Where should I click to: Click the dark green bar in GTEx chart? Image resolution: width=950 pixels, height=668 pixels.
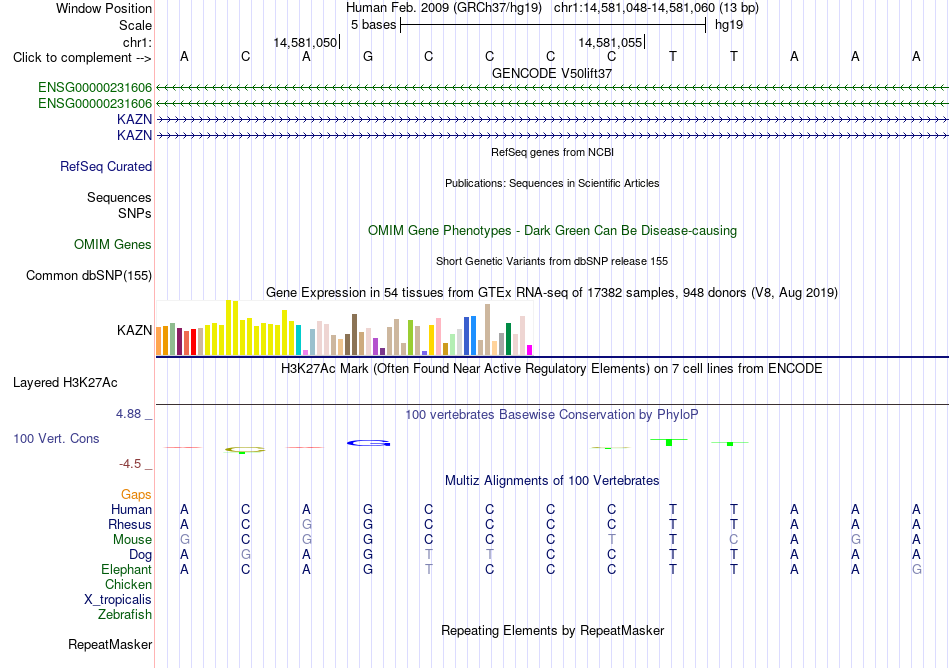tap(508, 339)
